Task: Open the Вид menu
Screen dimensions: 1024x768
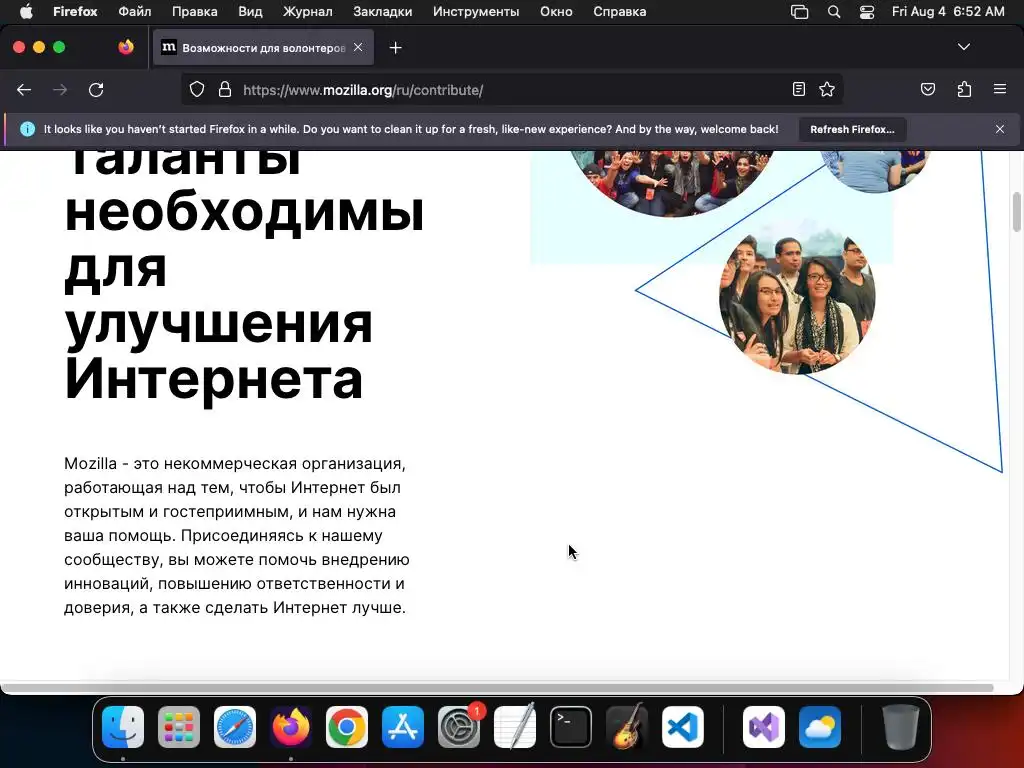Action: [250, 12]
